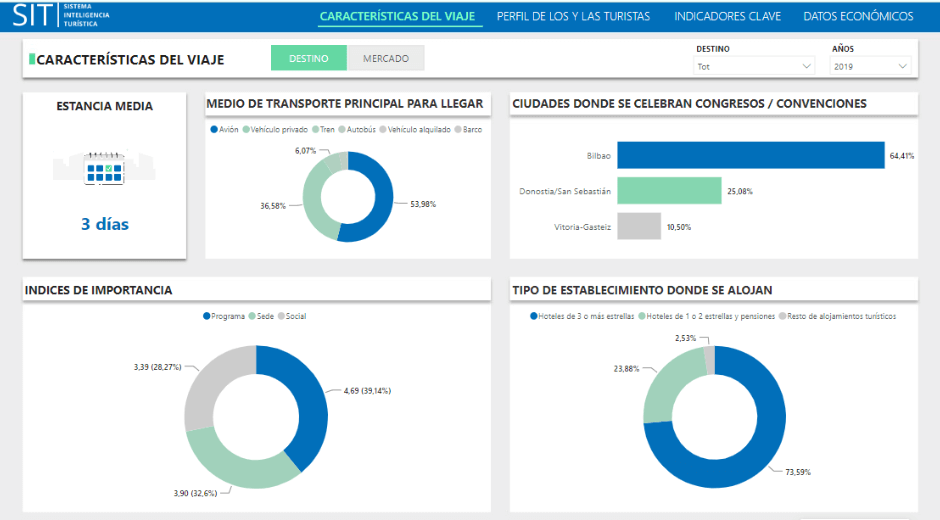The height and width of the screenshot is (520, 940).
Task: Open the Destino dropdown
Action: (755, 67)
